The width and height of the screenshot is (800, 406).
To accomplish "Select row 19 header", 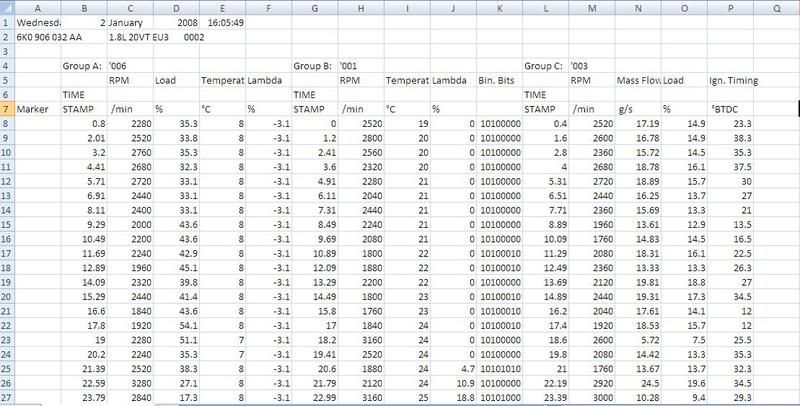I will click(7, 282).
